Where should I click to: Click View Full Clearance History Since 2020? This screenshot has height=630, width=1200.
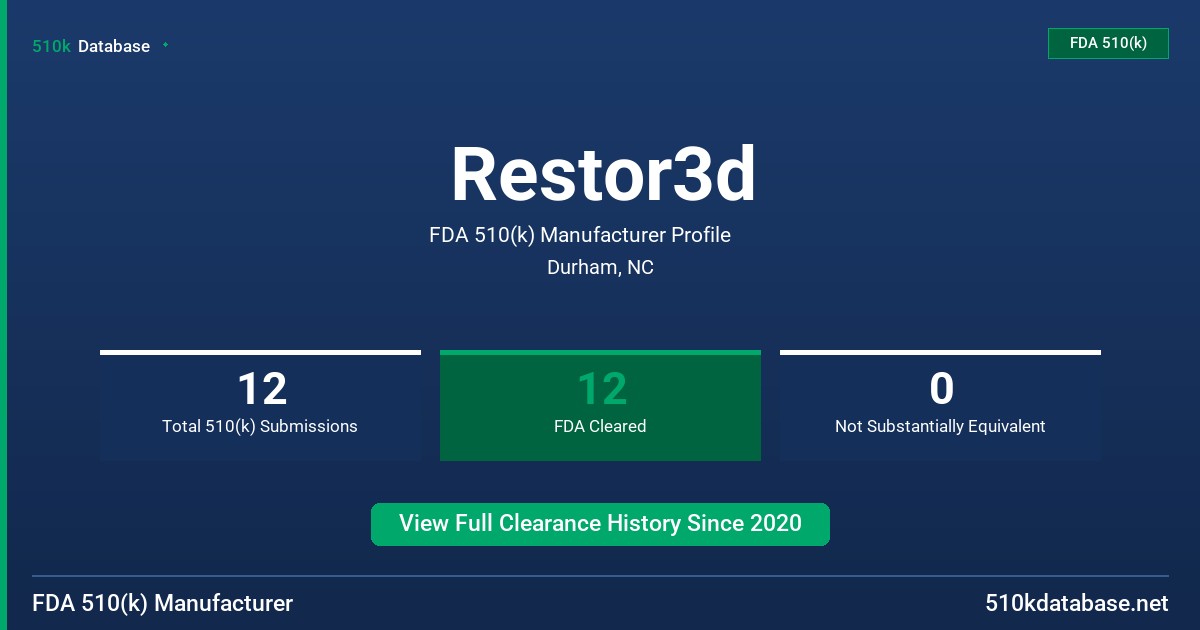click(600, 524)
